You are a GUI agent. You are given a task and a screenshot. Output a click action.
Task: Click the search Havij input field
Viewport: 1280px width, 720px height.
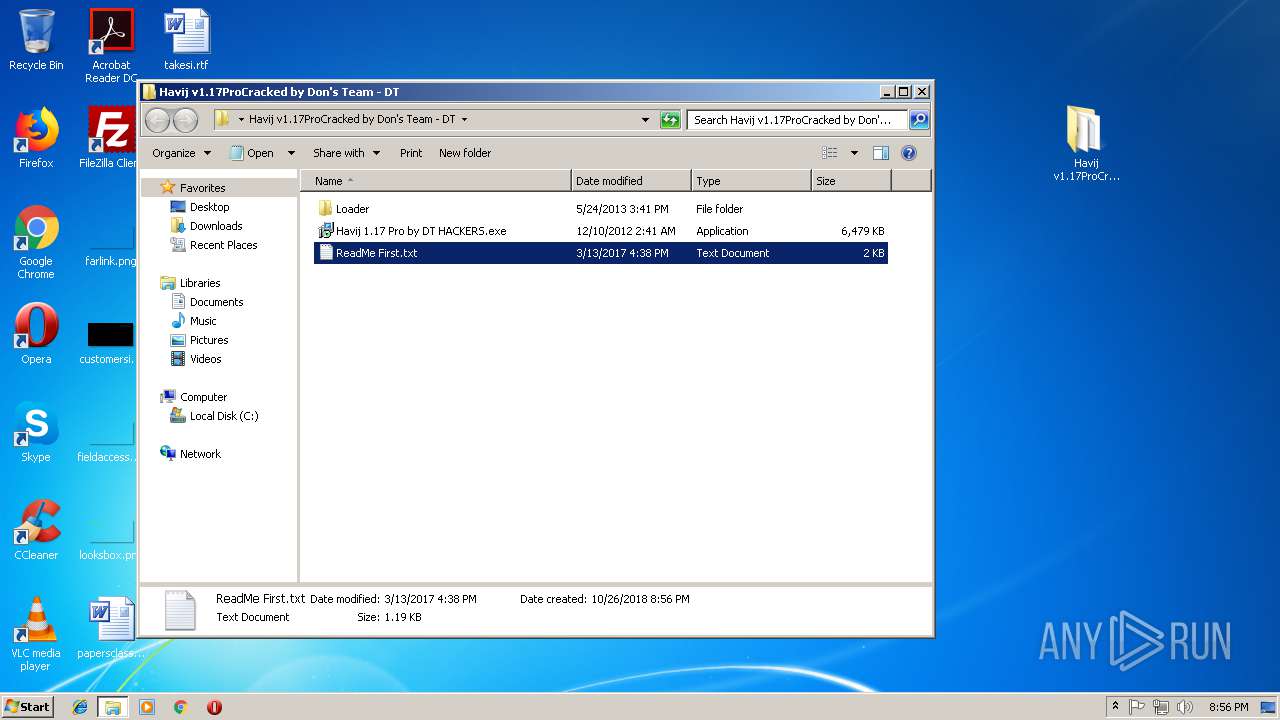[x=797, y=120]
